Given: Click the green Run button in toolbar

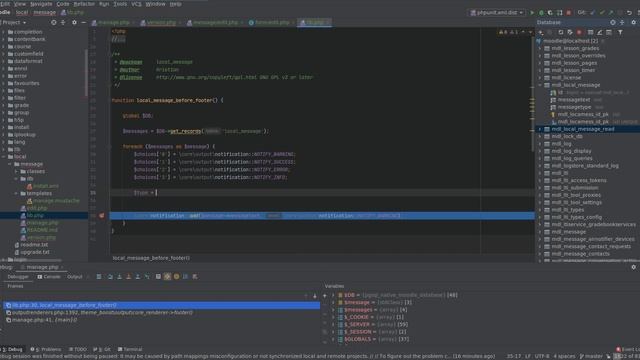Looking at the screenshot, I should 532,13.
